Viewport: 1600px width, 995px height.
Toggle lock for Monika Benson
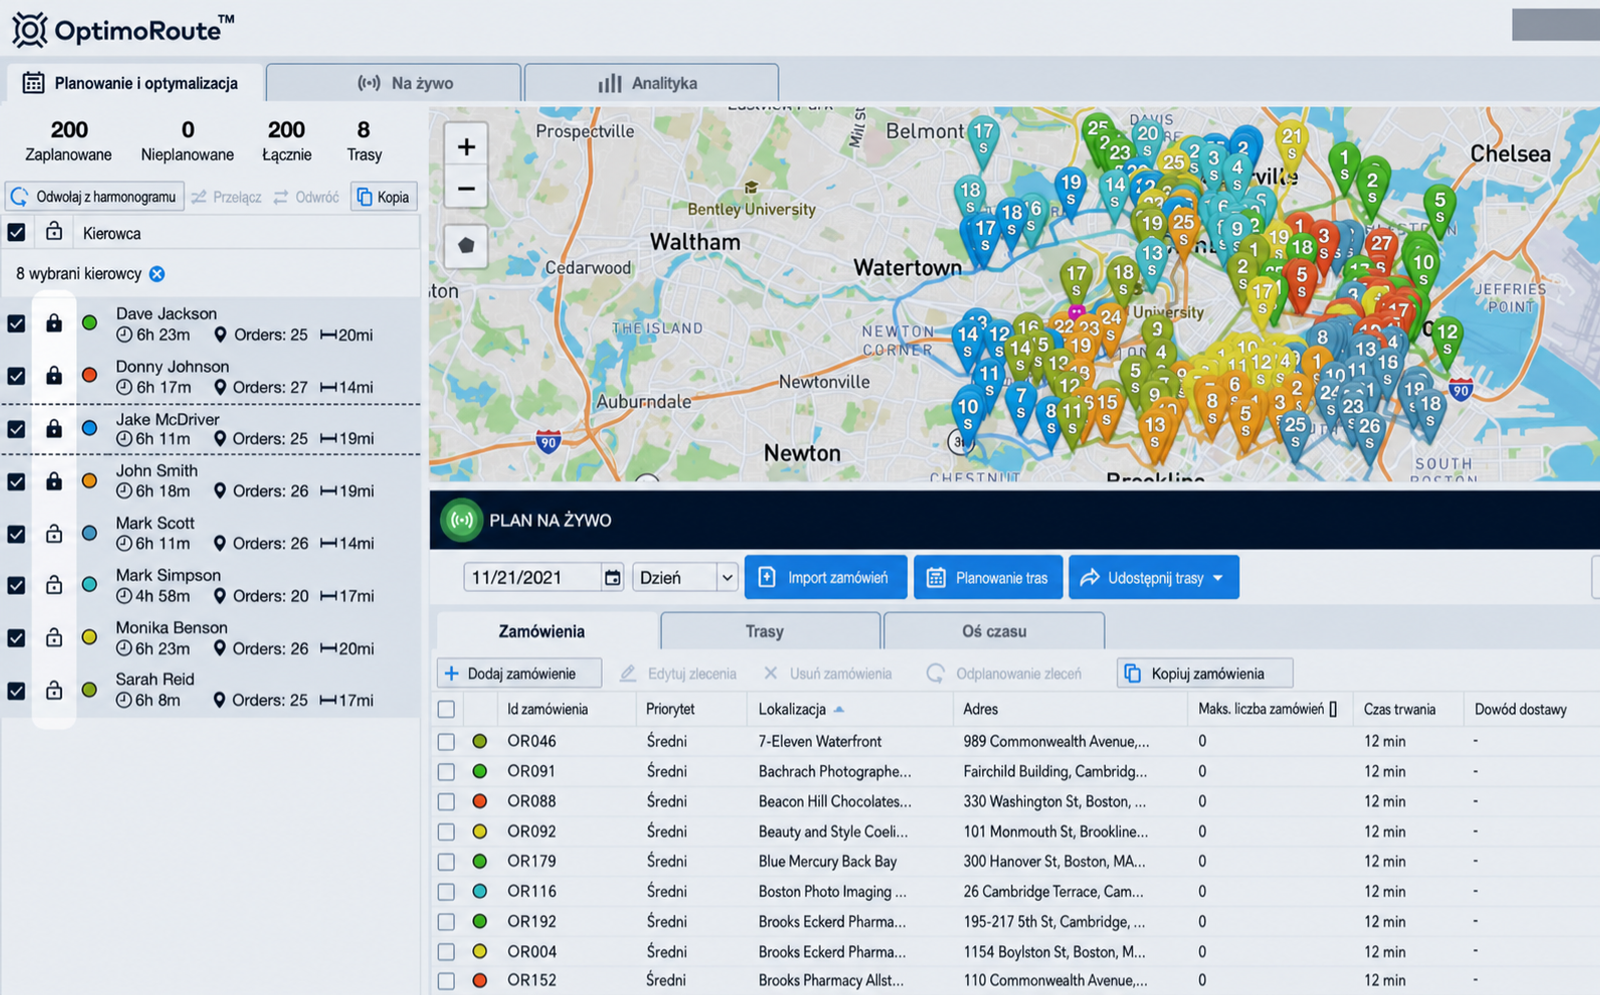pyautogui.click(x=54, y=637)
